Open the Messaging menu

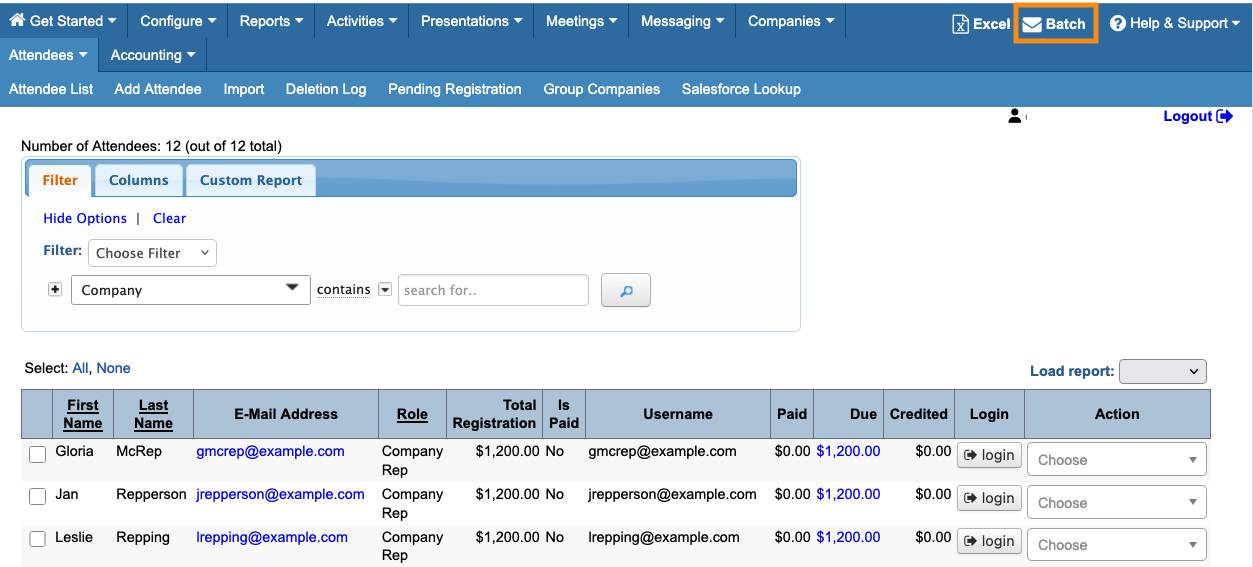coord(682,21)
